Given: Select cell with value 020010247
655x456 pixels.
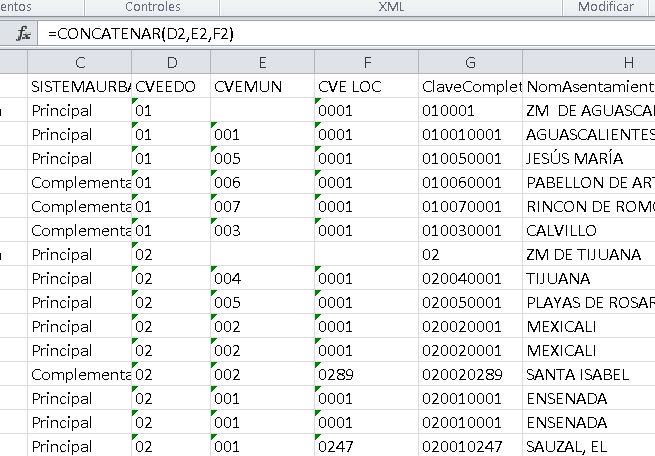Looking at the screenshot, I should tap(470, 446).
